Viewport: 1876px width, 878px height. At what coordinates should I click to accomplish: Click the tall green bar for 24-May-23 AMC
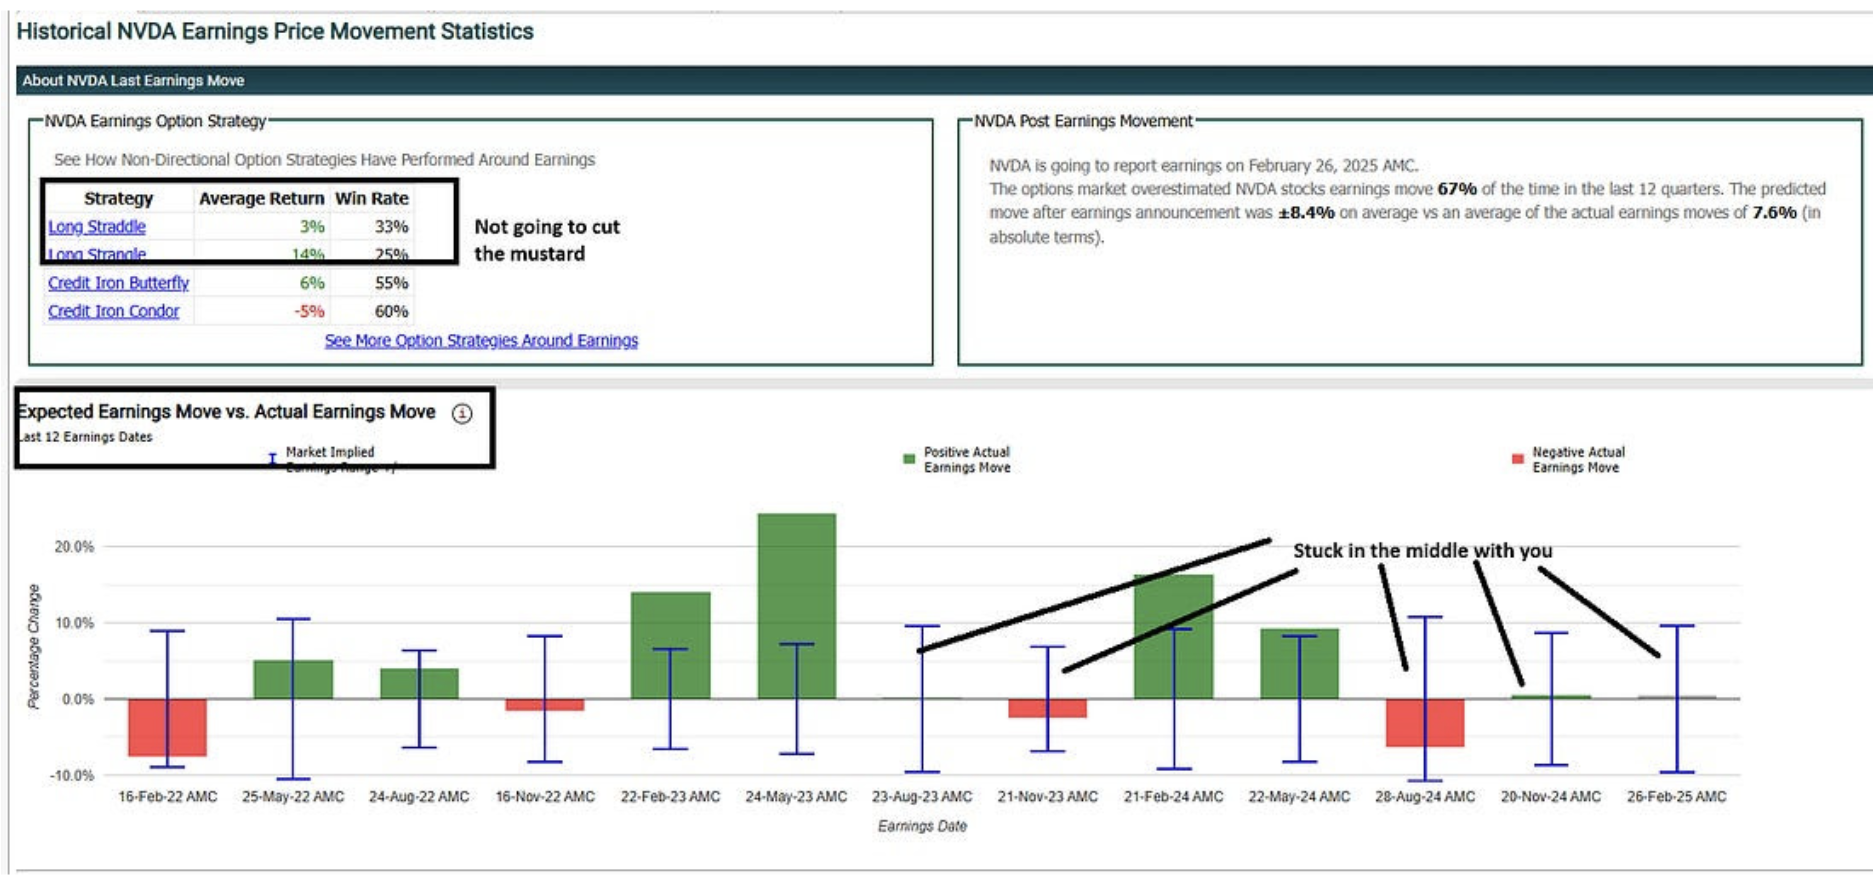click(797, 606)
